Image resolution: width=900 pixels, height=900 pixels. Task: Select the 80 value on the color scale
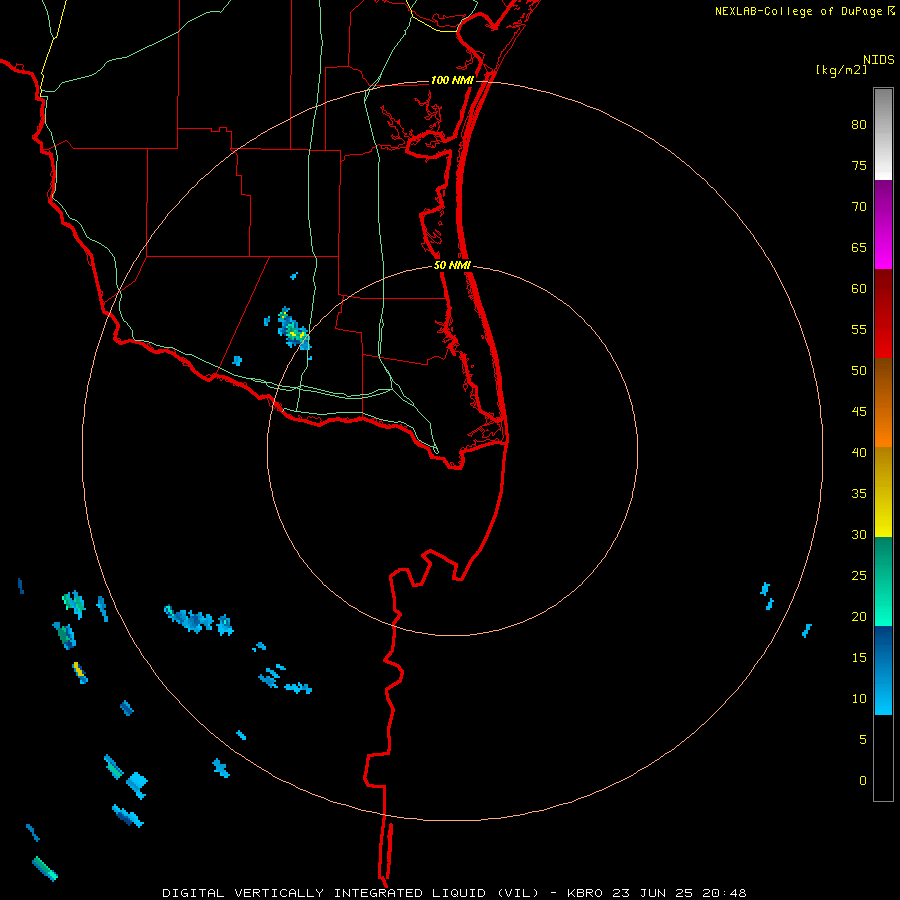click(x=859, y=125)
